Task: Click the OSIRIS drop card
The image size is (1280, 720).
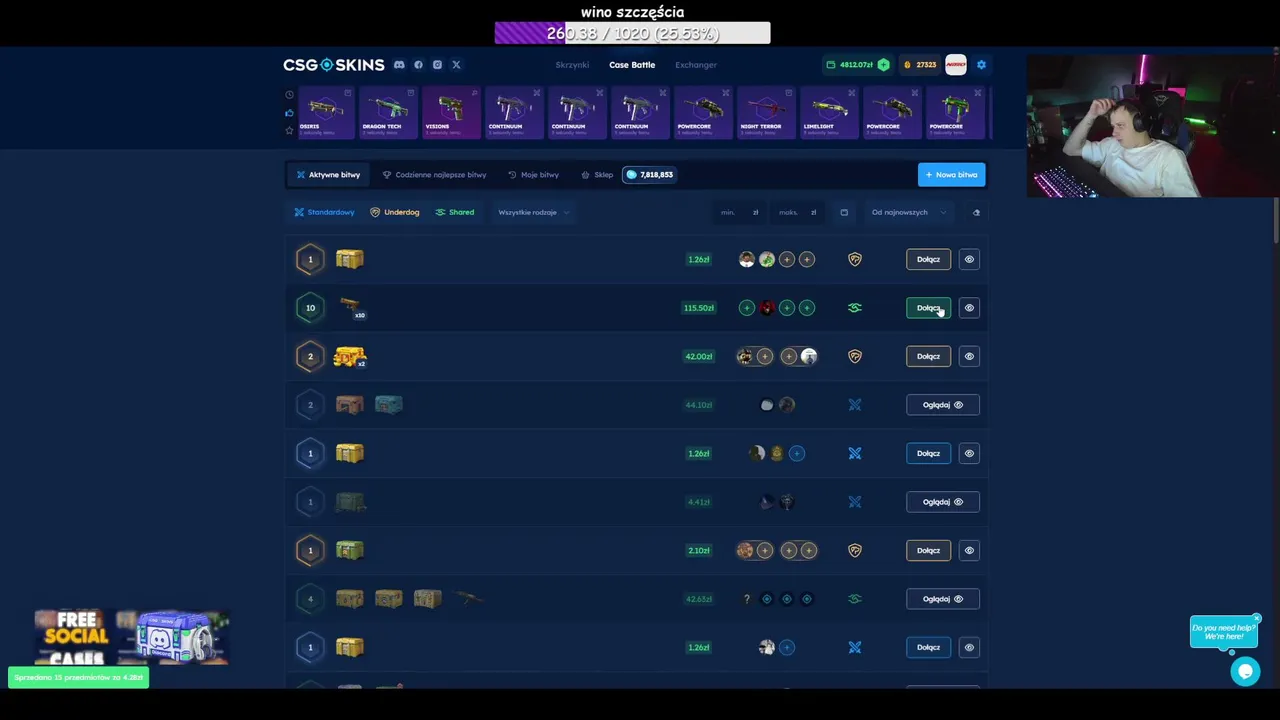Action: 326,113
